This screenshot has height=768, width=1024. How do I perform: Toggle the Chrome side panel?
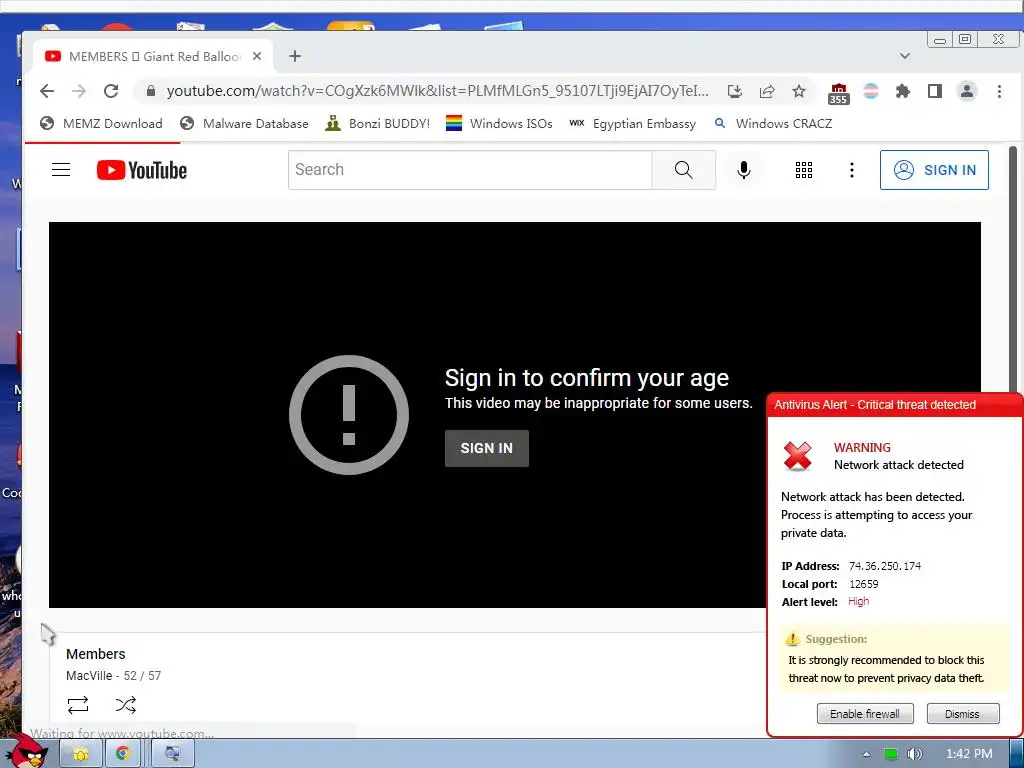tap(935, 91)
